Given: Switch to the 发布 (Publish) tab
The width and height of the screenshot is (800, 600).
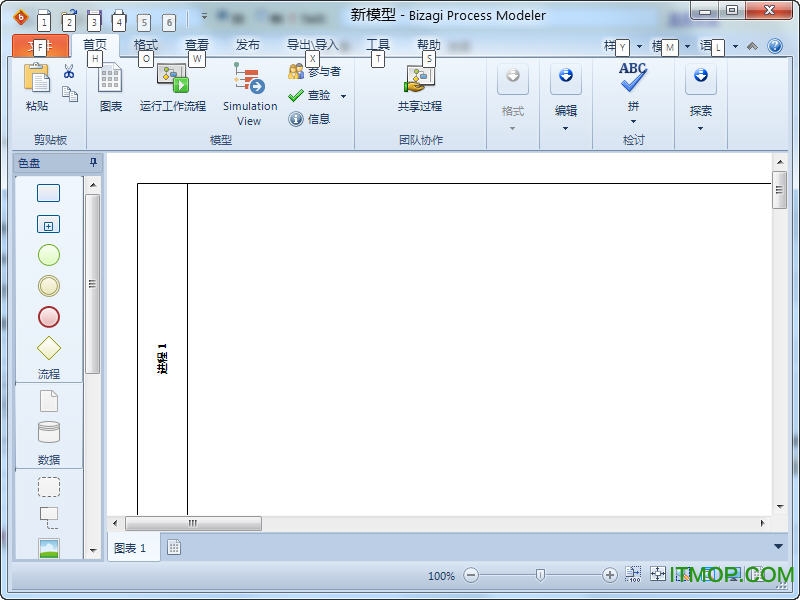Looking at the screenshot, I should [x=247, y=45].
